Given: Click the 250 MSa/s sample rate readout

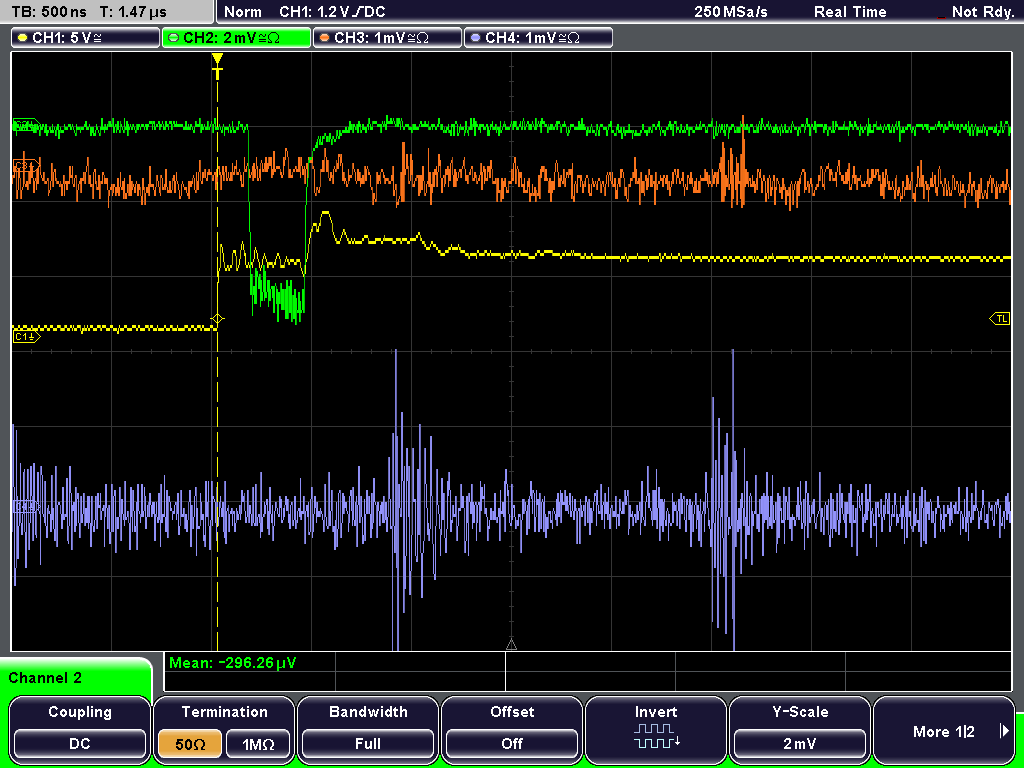Looking at the screenshot, I should [x=731, y=12].
